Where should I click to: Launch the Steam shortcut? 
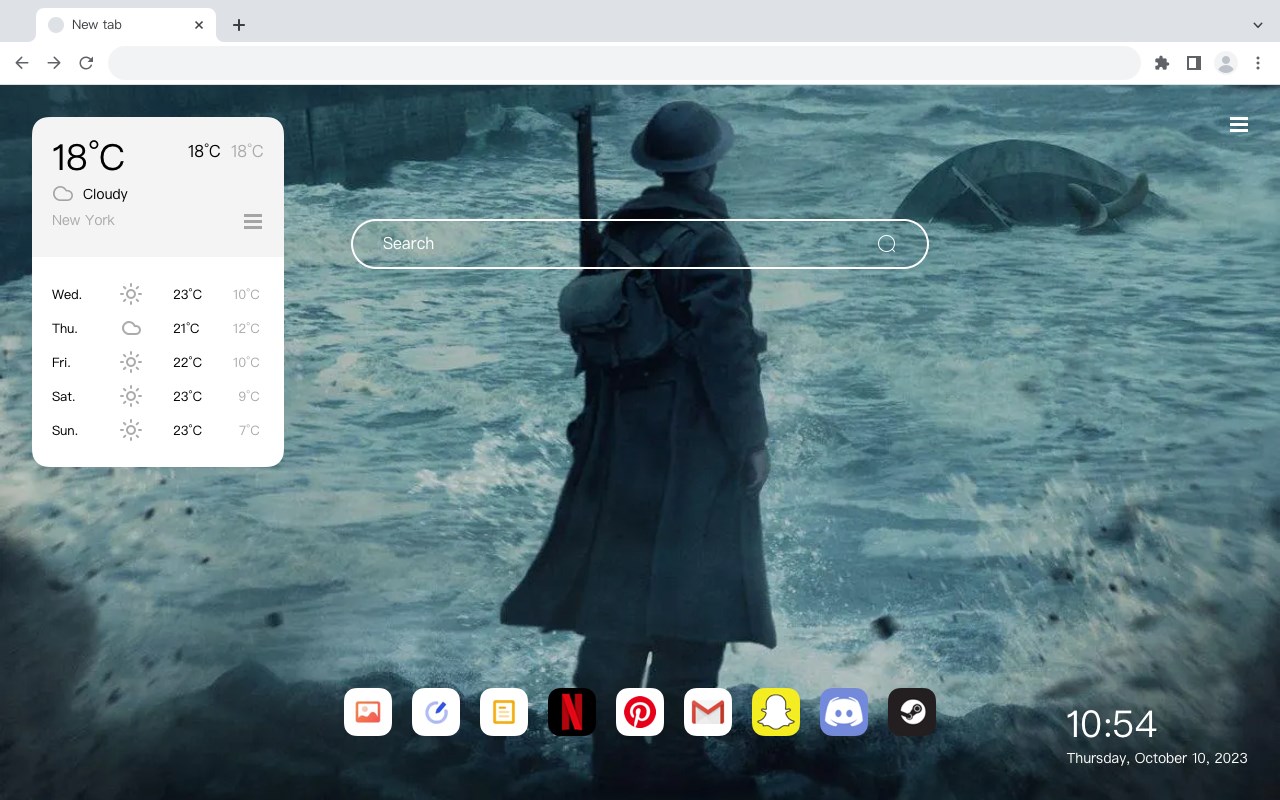912,712
